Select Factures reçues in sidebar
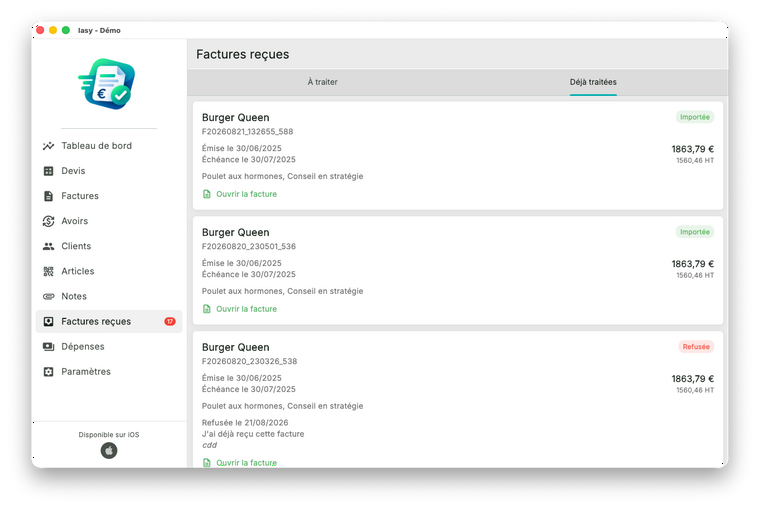The width and height of the screenshot is (760, 509). pyautogui.click(x=109, y=321)
